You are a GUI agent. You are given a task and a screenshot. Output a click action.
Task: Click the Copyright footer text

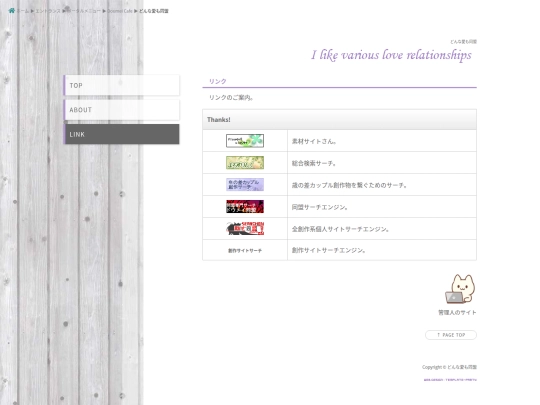pos(449,367)
